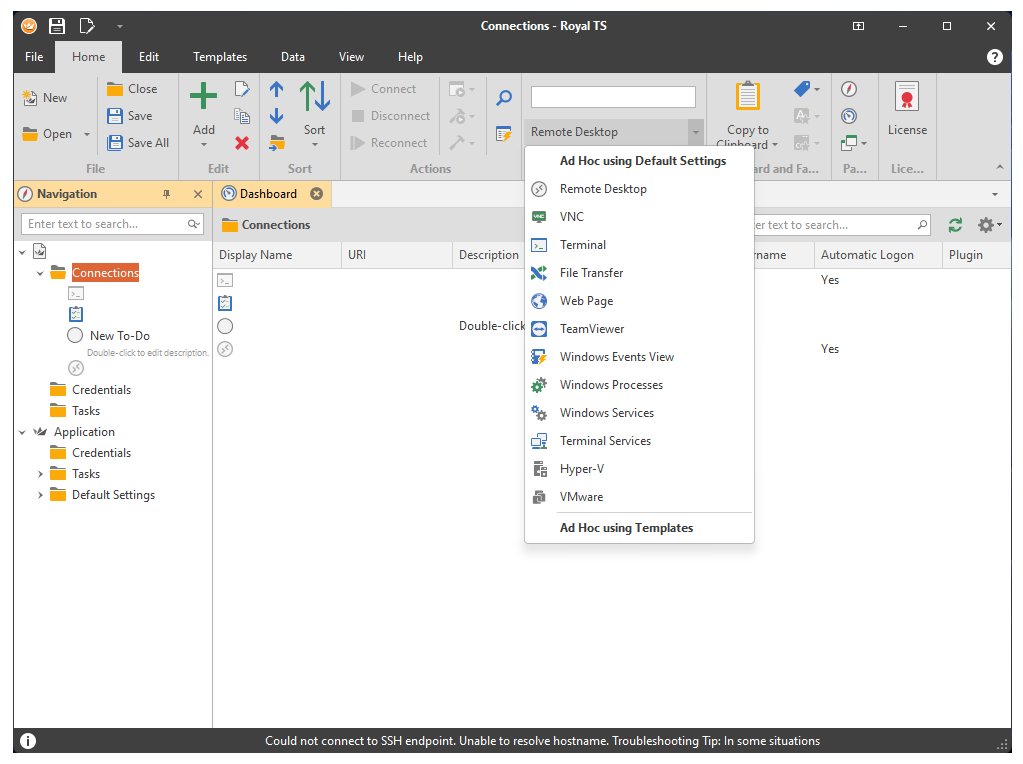Open the Templates ribbon tab
Screen dimensions: 1023x764
(220, 57)
